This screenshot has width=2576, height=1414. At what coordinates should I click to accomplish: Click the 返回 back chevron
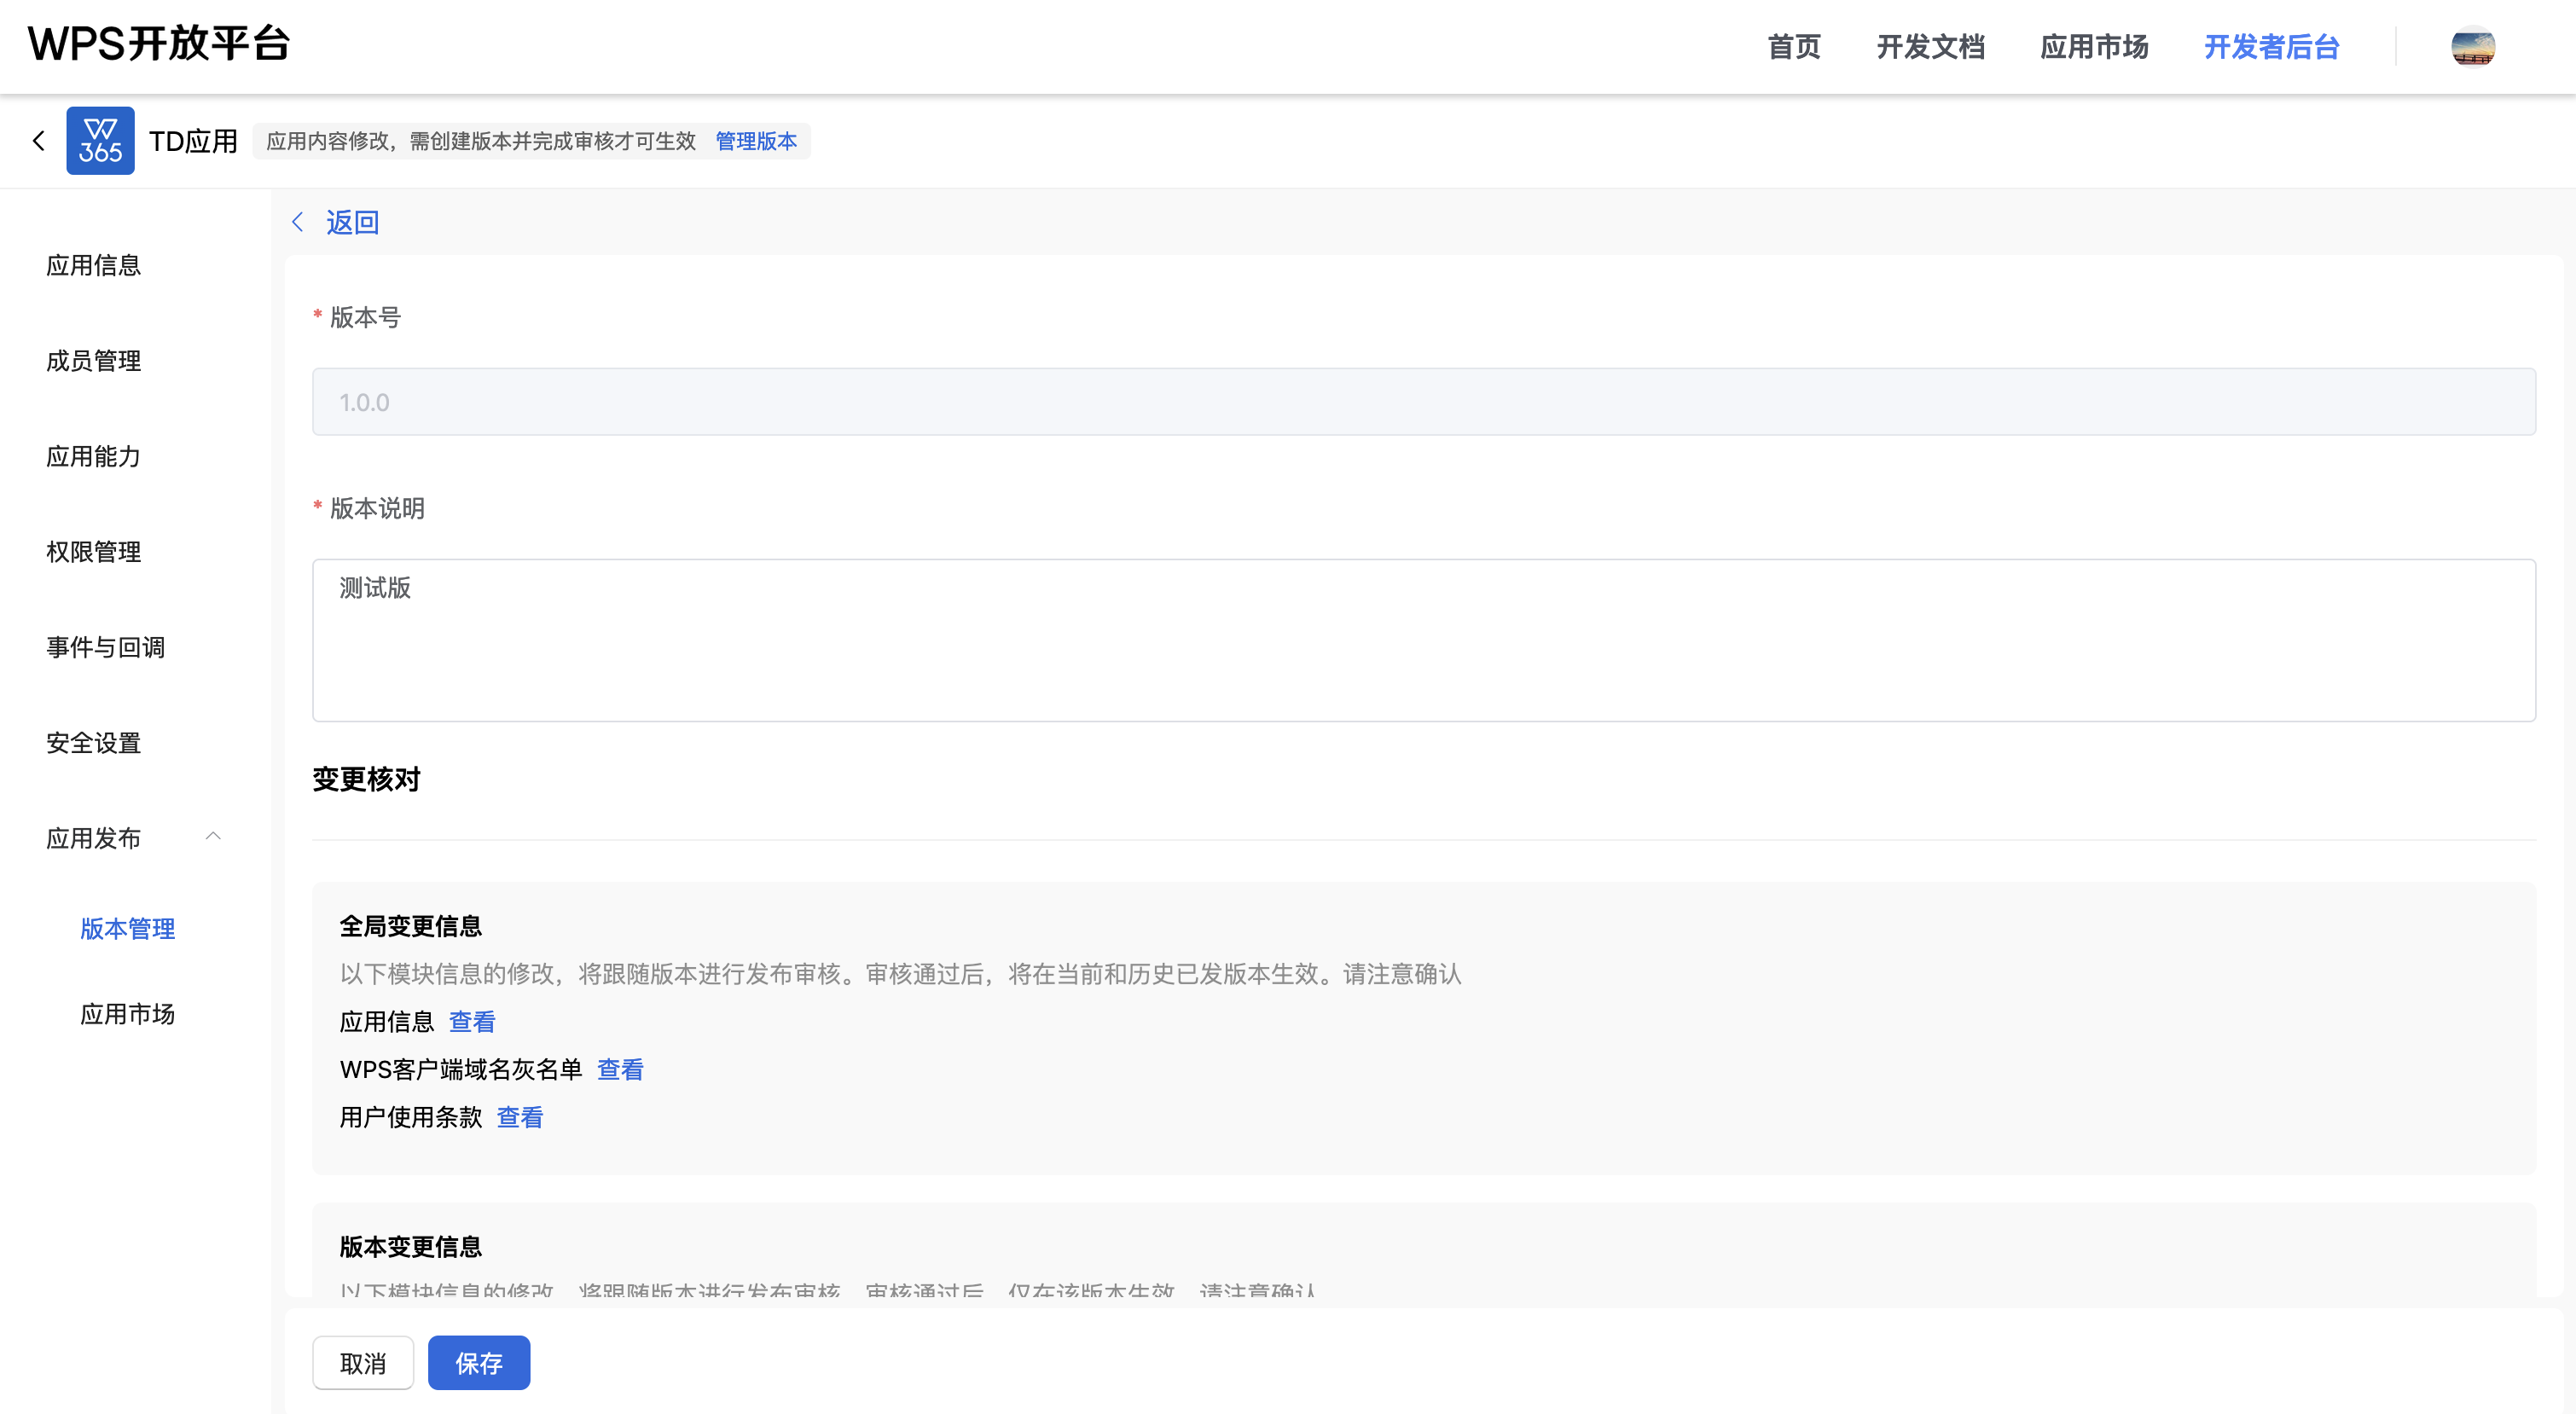pyautogui.click(x=297, y=222)
